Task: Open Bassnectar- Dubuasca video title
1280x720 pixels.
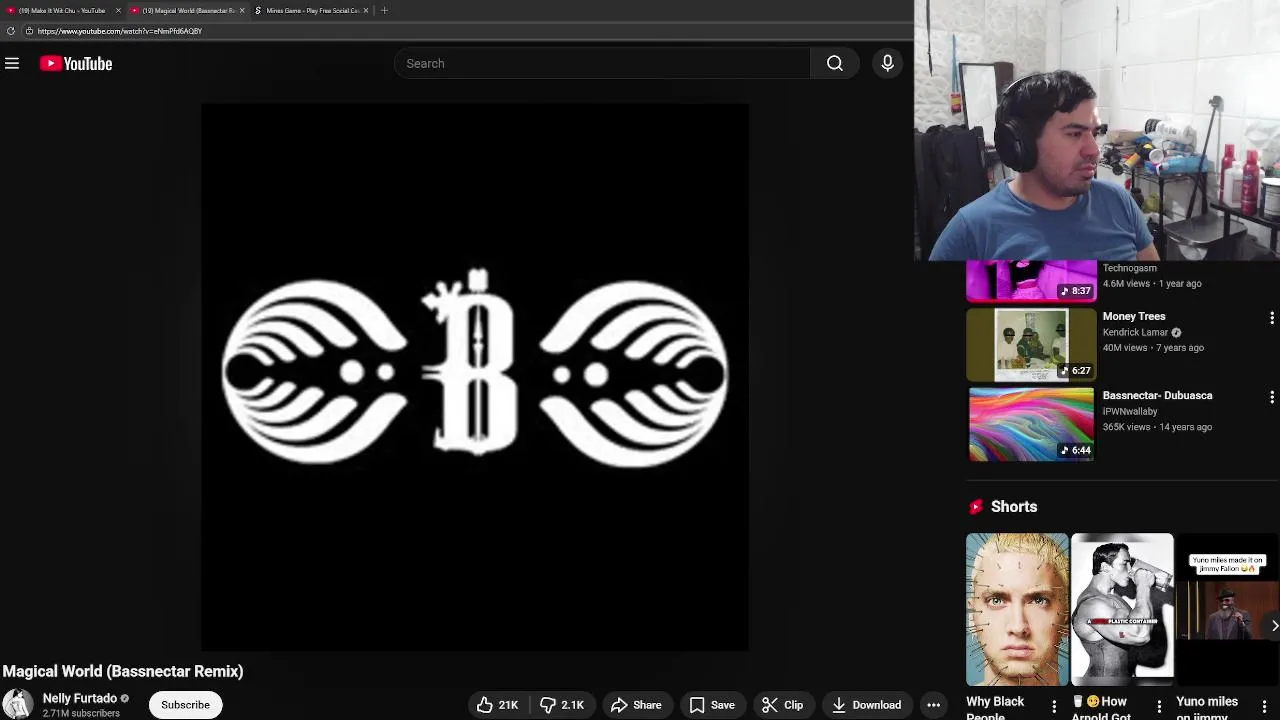Action: pos(1157,395)
